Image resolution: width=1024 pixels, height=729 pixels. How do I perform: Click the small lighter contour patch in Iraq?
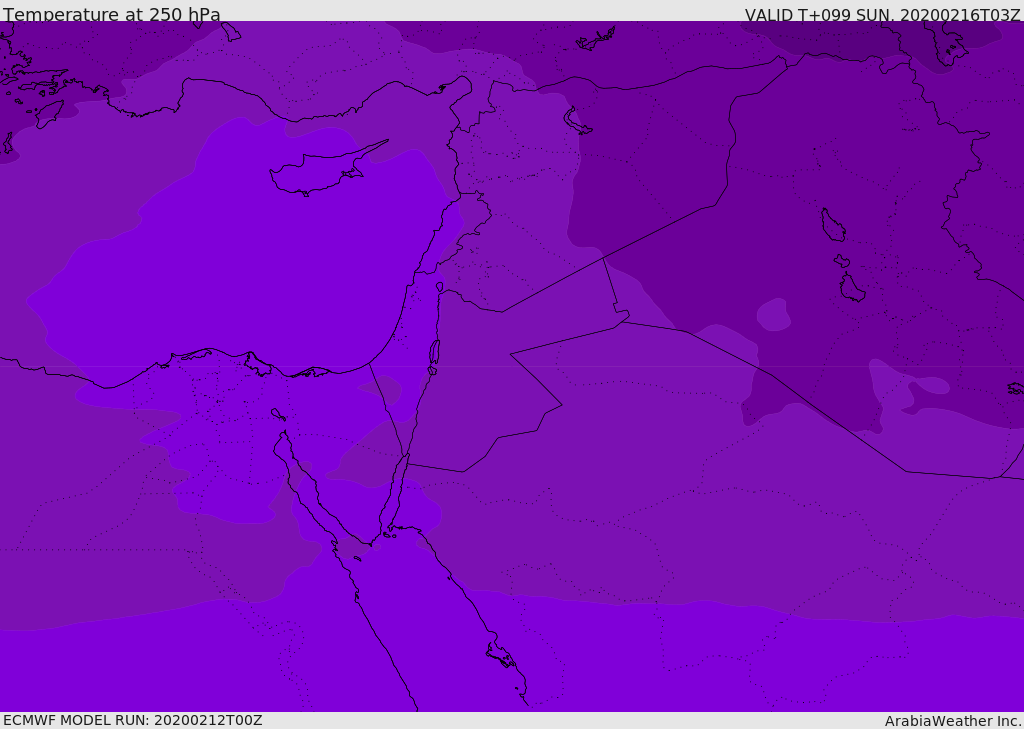click(x=773, y=315)
